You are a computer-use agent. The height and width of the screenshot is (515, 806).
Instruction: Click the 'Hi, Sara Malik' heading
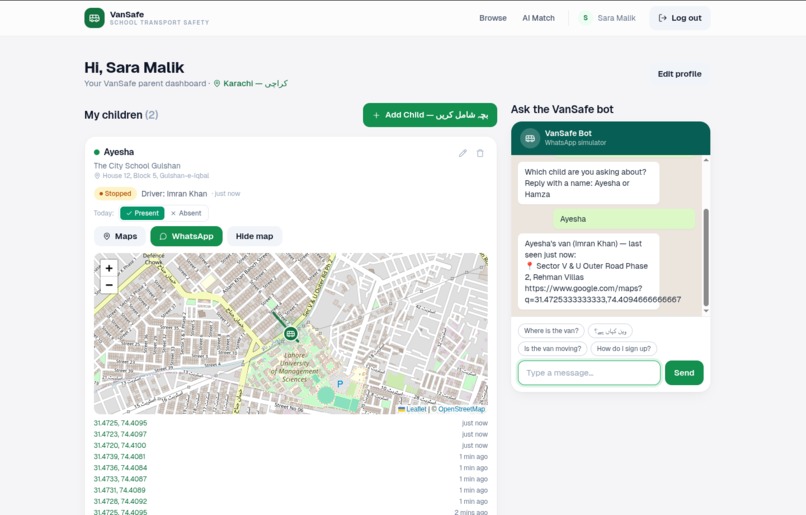[x=134, y=67]
